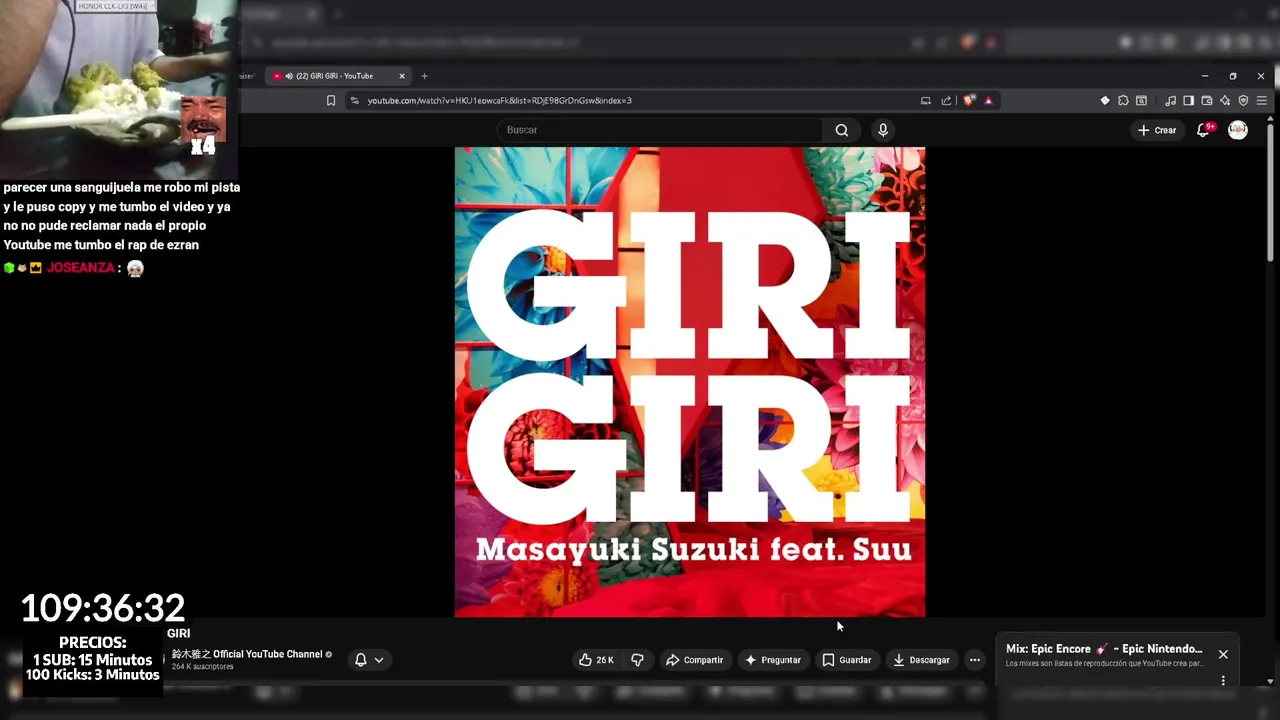1280x720 pixels.
Task: Click the Leo AI sparkle toolbar icon
Action: click(x=1225, y=100)
